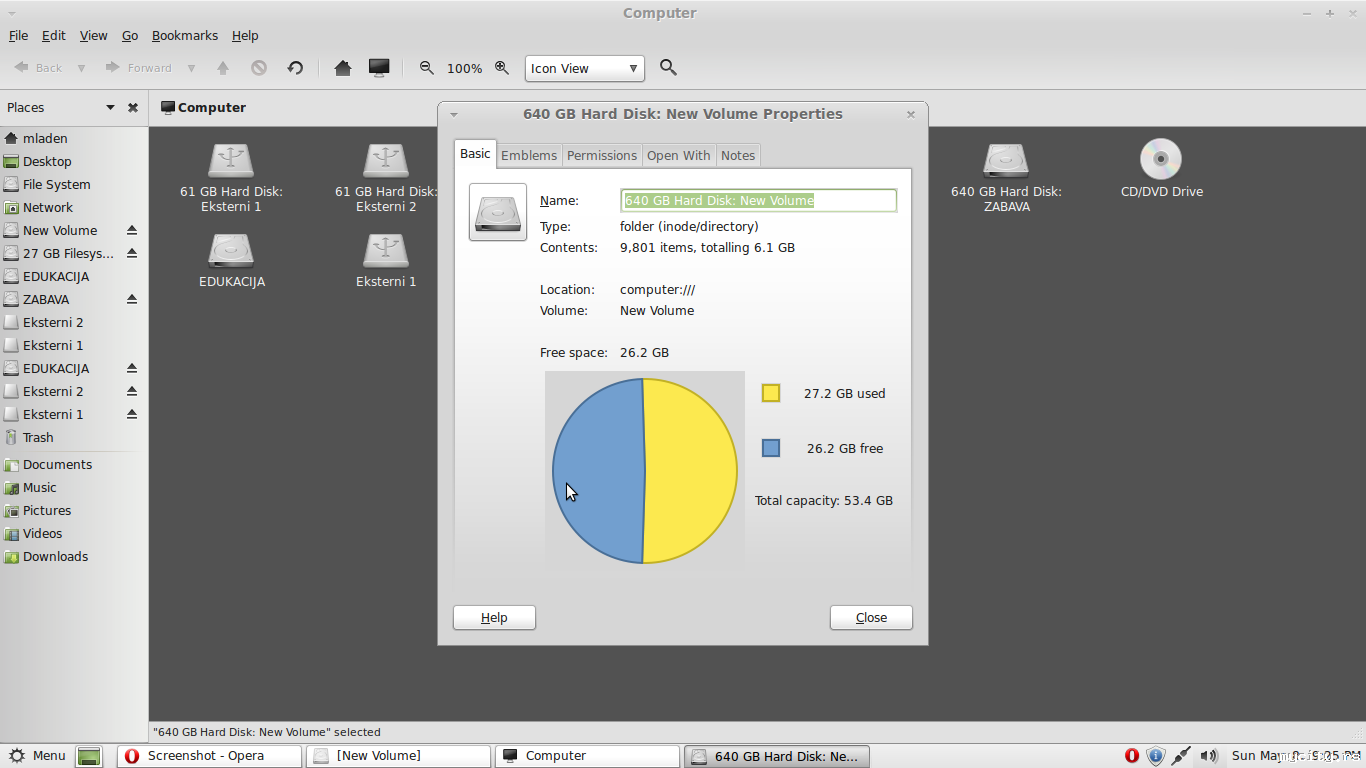Open the Forward history dropdown arrow
The width and height of the screenshot is (1366, 768).
tap(191, 68)
